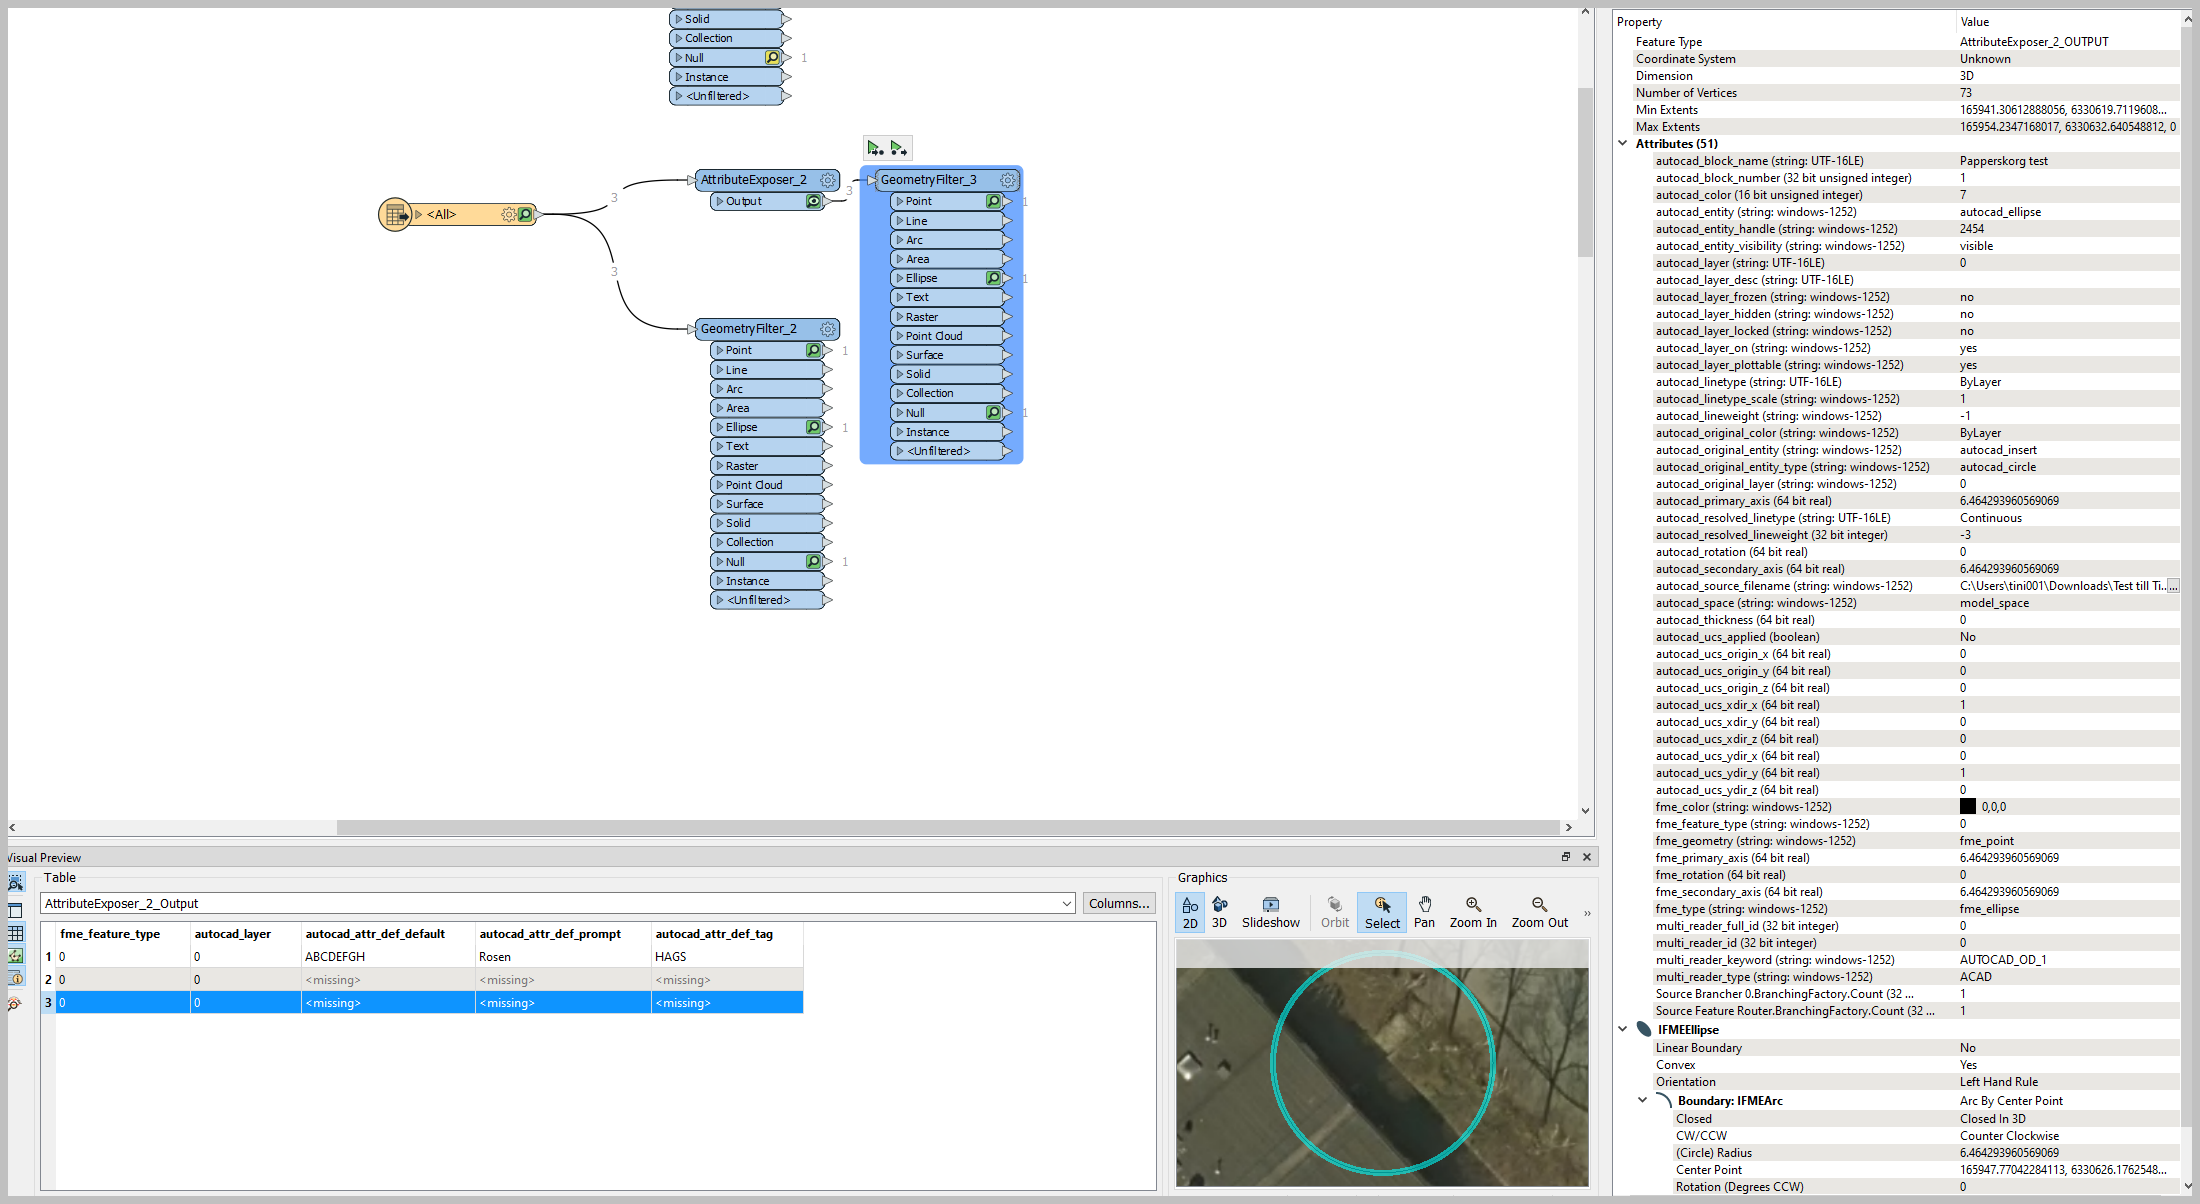Toggle the window layout icon in Visual Preview sidebar

click(x=15, y=910)
